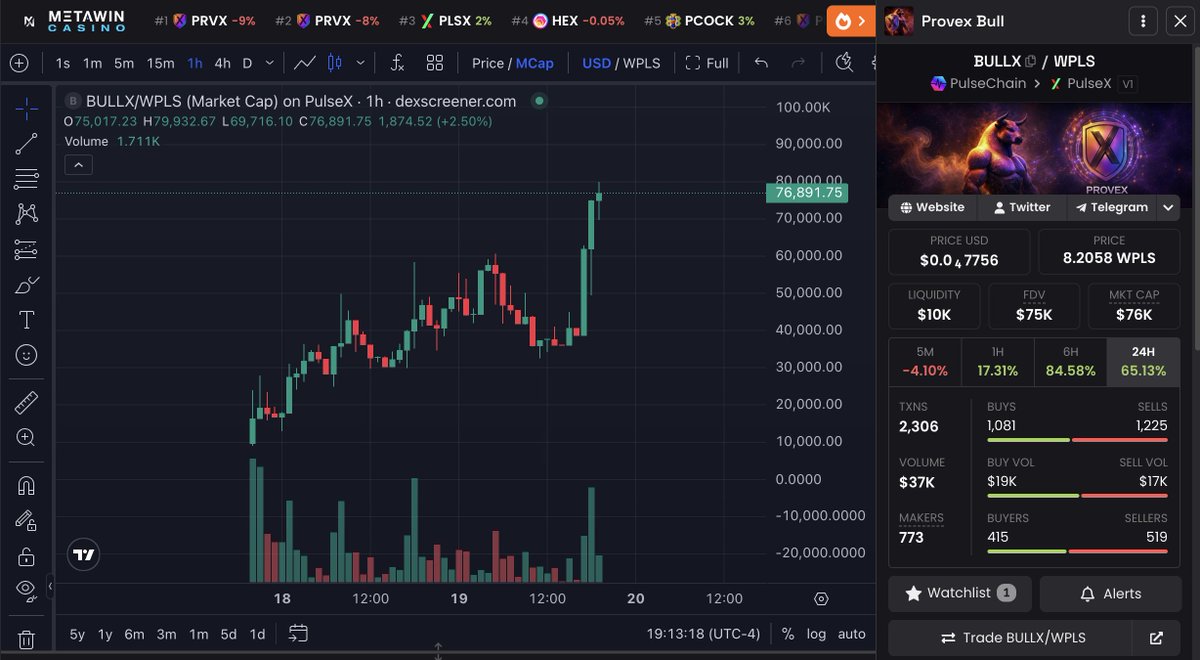Select the trend line drawing tool
Viewport: 1200px width, 660px height.
coord(27,144)
